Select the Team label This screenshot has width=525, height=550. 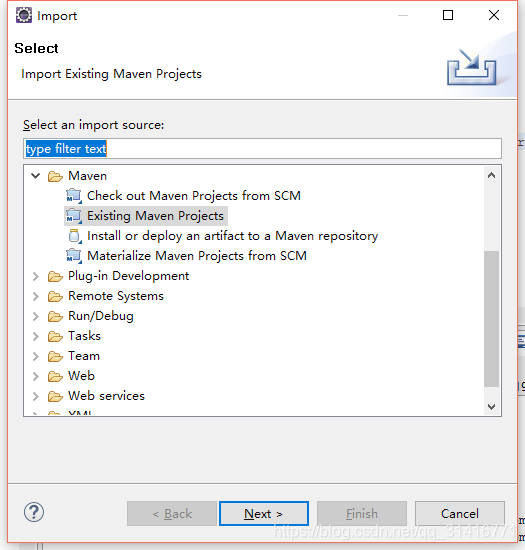coord(84,356)
